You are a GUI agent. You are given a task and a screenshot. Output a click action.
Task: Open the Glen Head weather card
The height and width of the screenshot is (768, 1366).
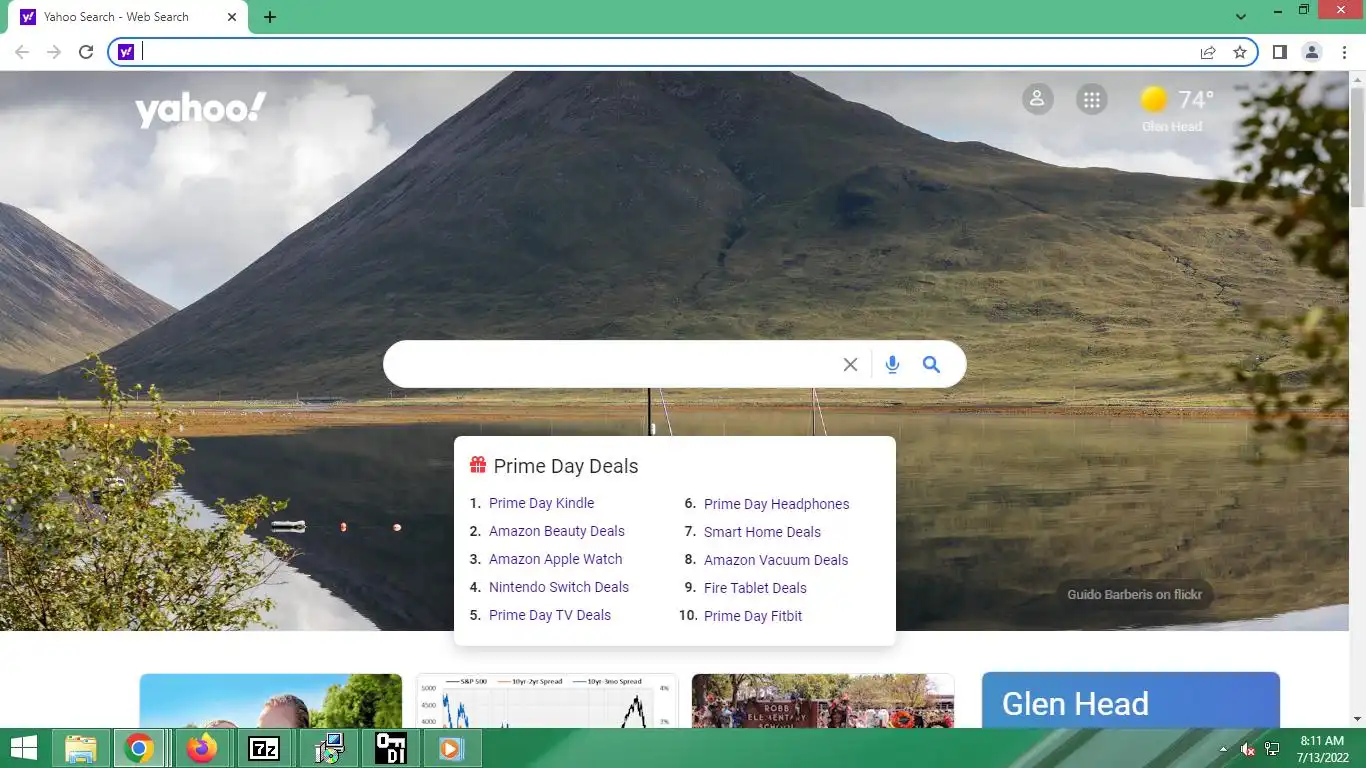pyautogui.click(x=1131, y=700)
